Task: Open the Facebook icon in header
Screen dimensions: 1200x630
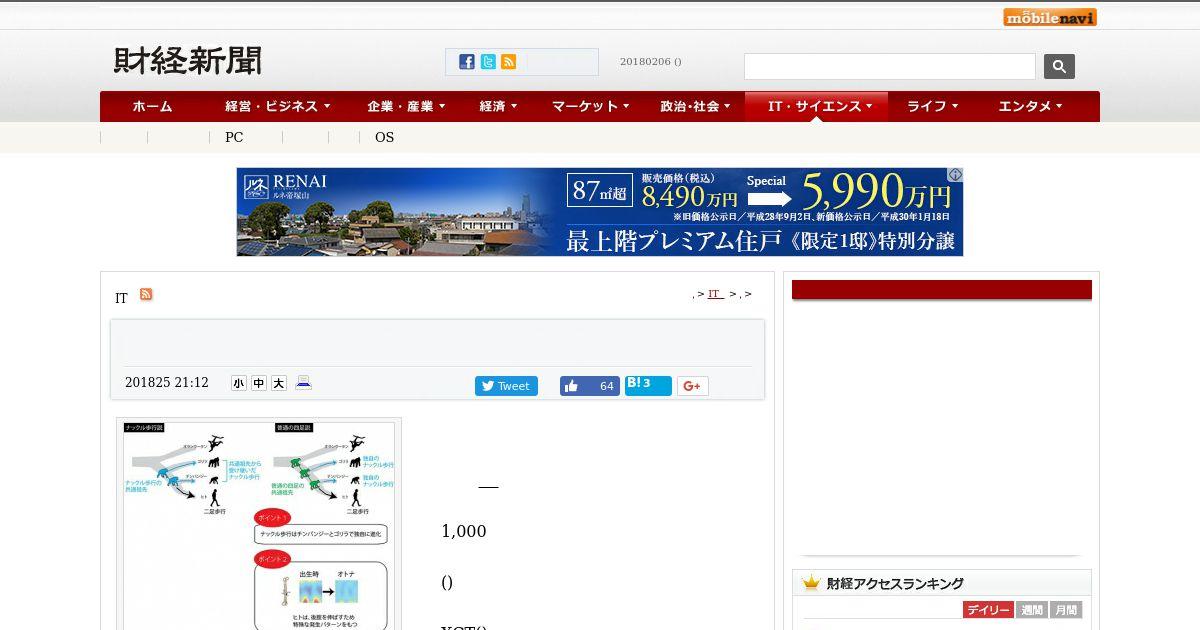Action: click(467, 62)
